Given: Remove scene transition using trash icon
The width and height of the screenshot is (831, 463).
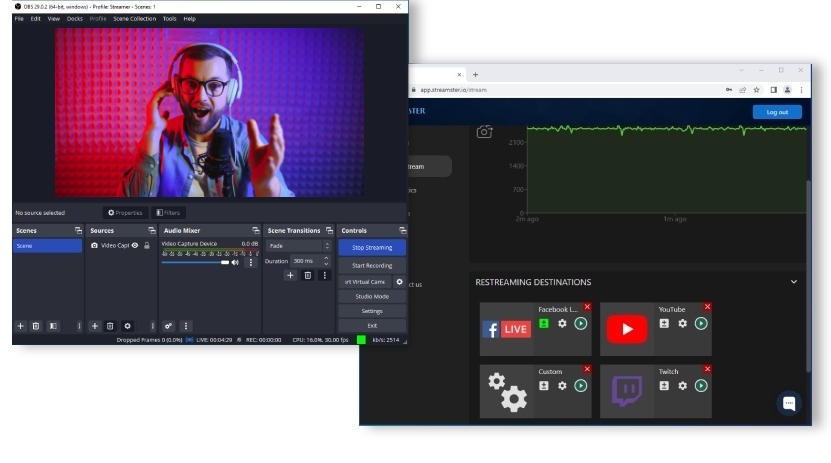Looking at the screenshot, I should 307,275.
